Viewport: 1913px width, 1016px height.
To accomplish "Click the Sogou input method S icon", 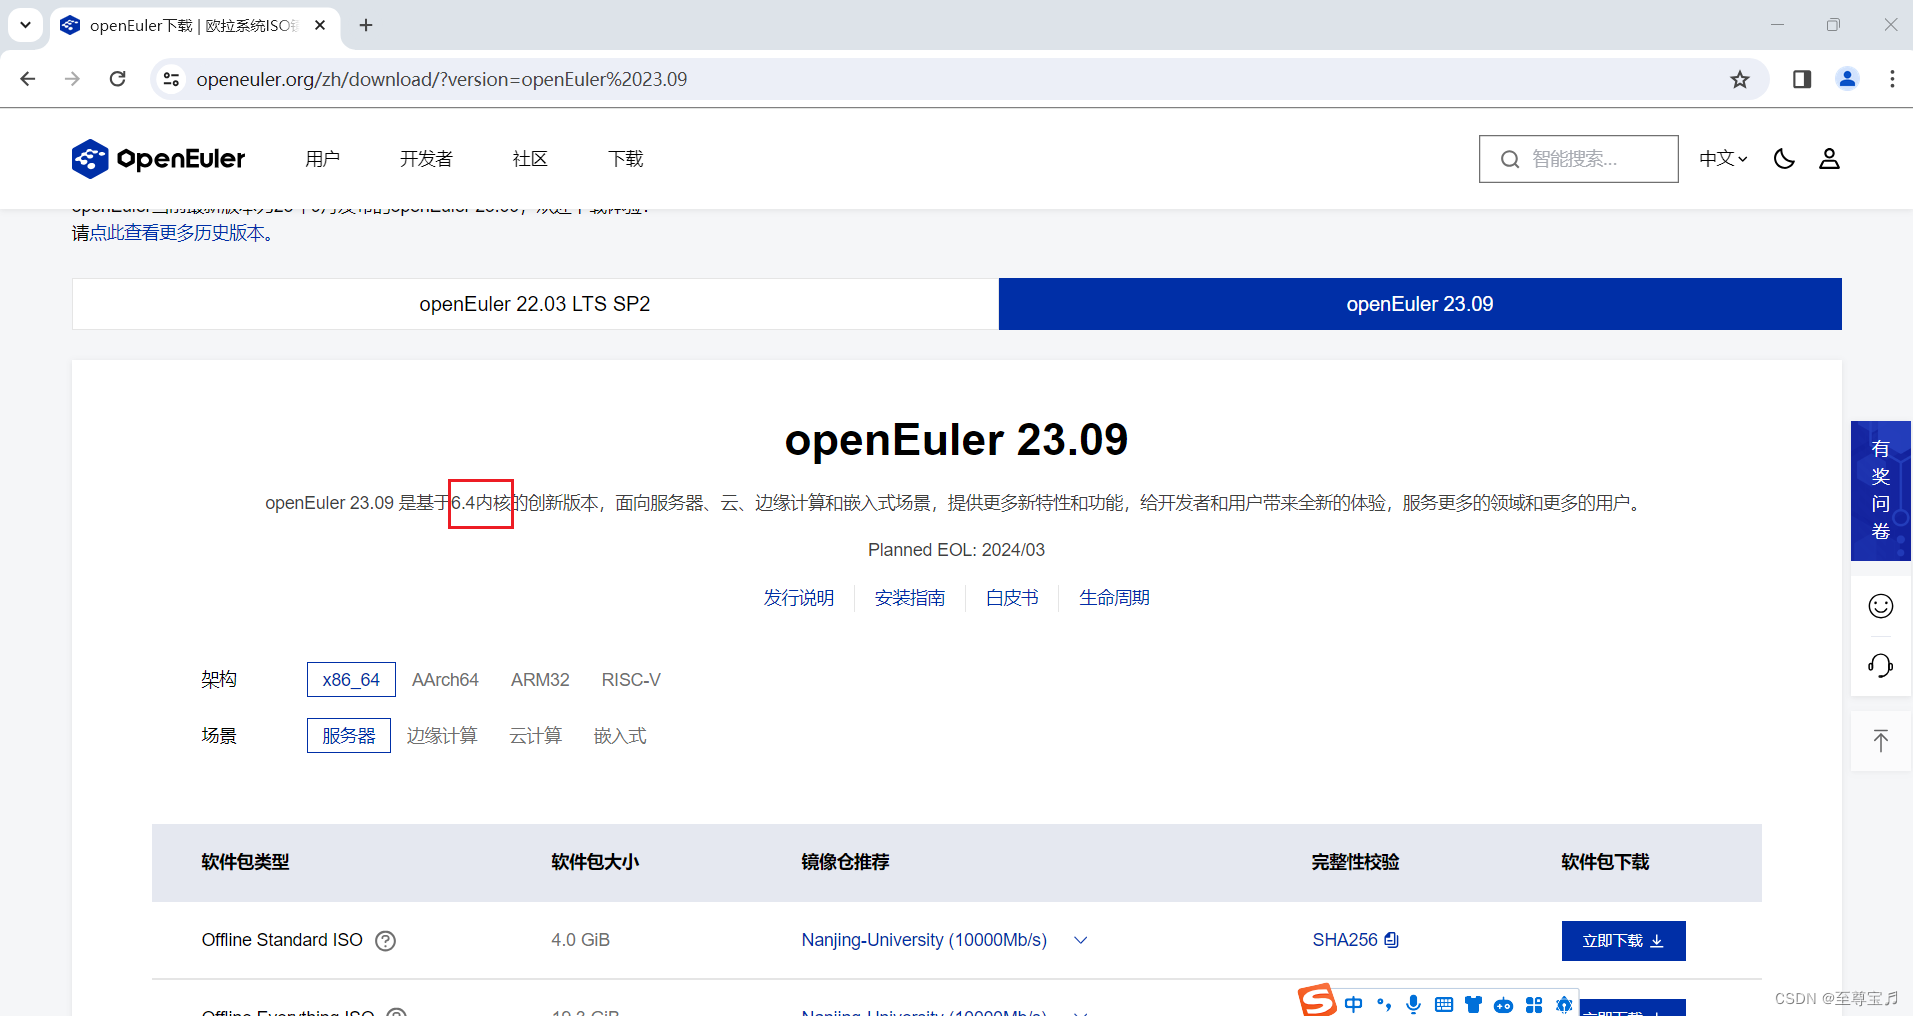I will 1317,1001.
